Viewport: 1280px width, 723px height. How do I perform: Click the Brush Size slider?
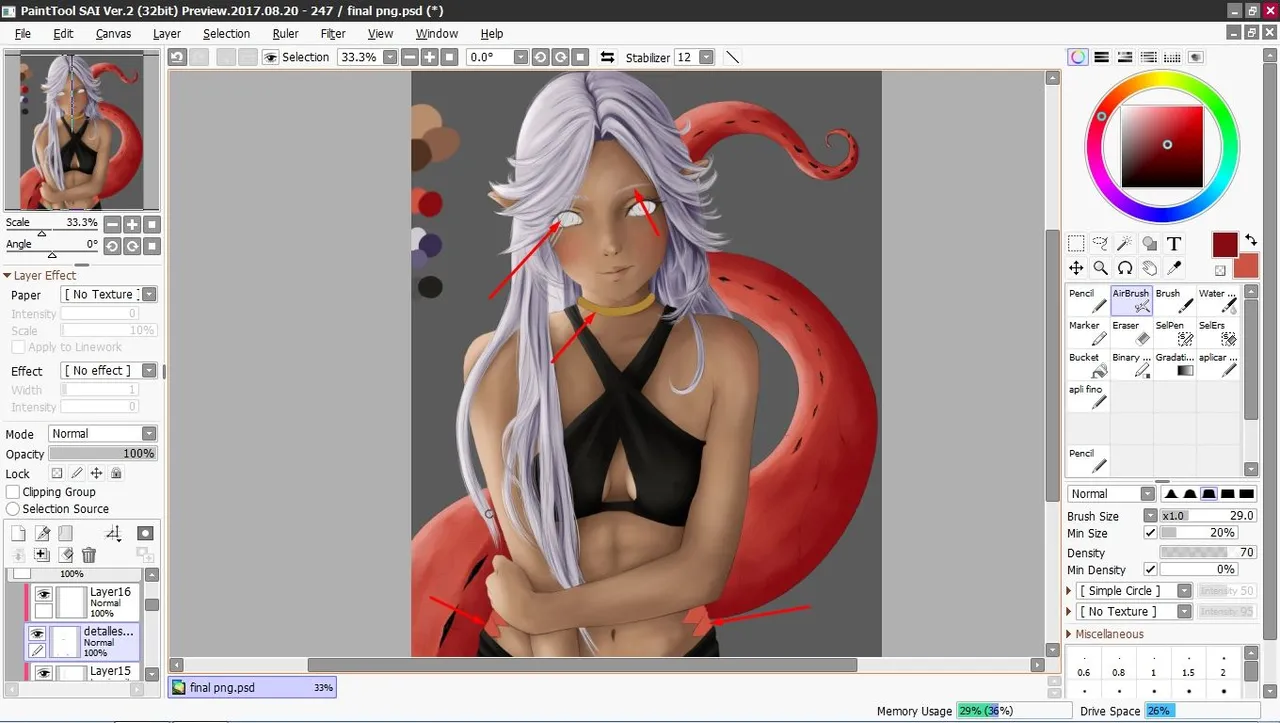1207,516
